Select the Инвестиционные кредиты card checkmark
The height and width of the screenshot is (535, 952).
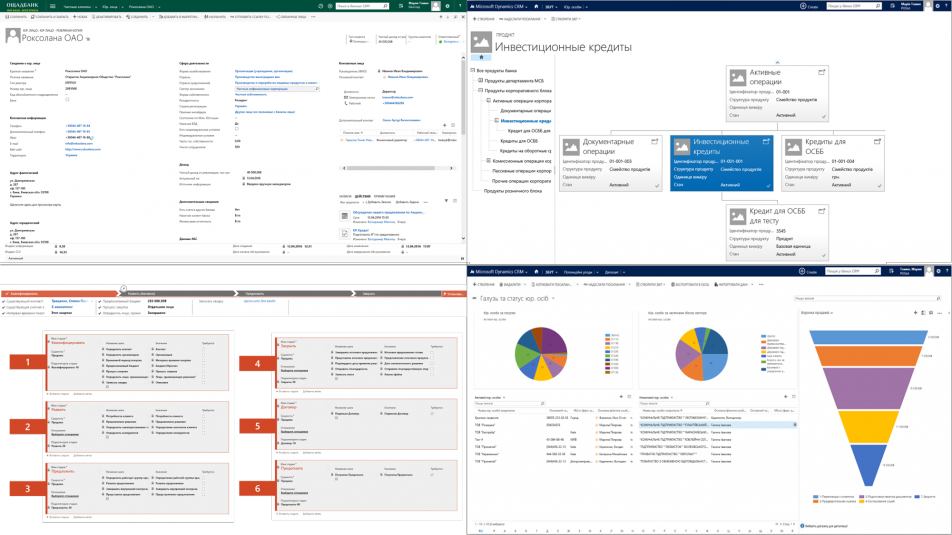tap(769, 185)
